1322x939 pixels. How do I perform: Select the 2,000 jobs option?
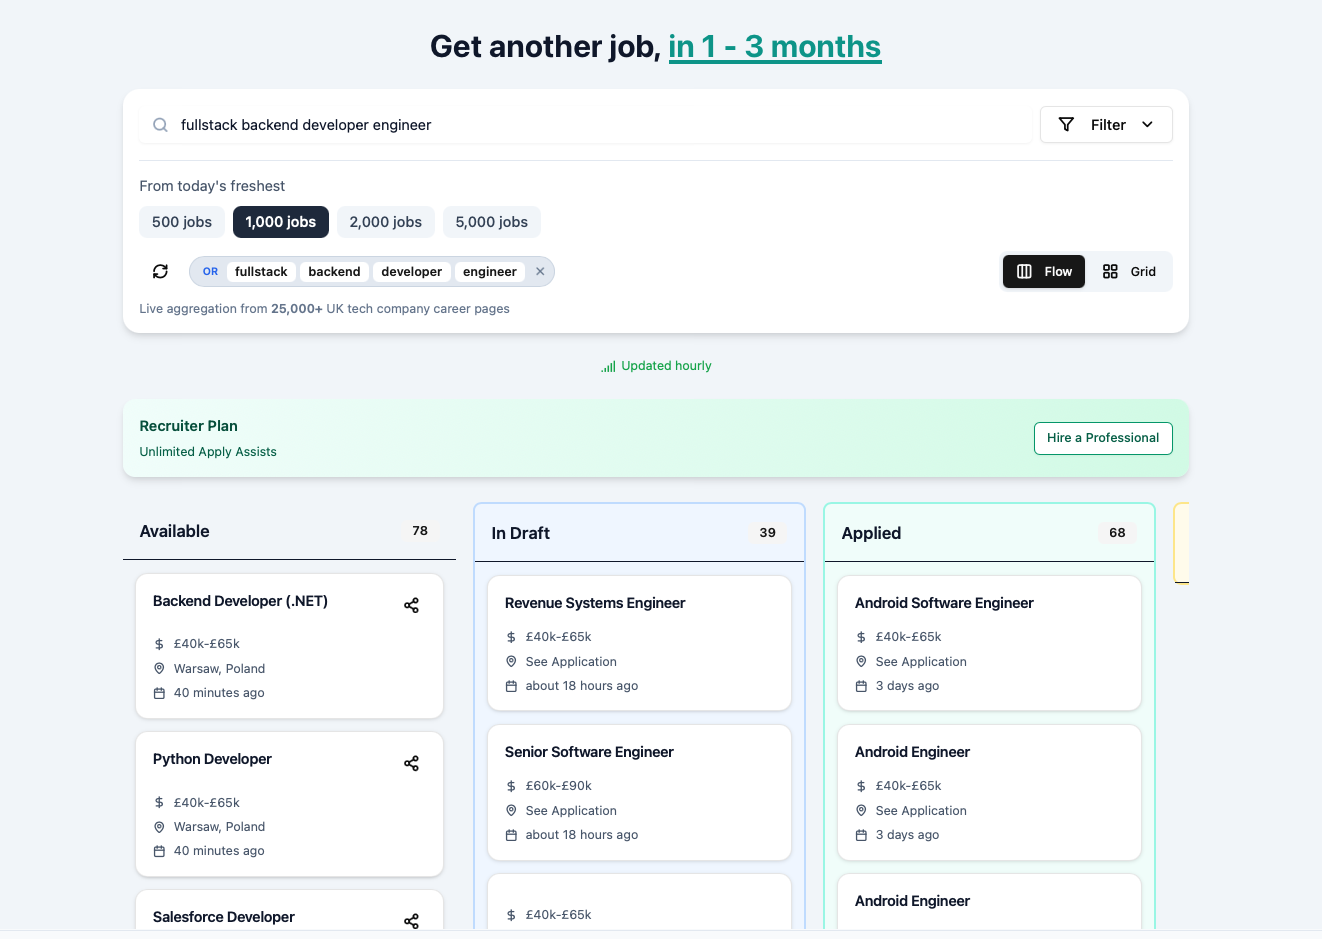385,222
